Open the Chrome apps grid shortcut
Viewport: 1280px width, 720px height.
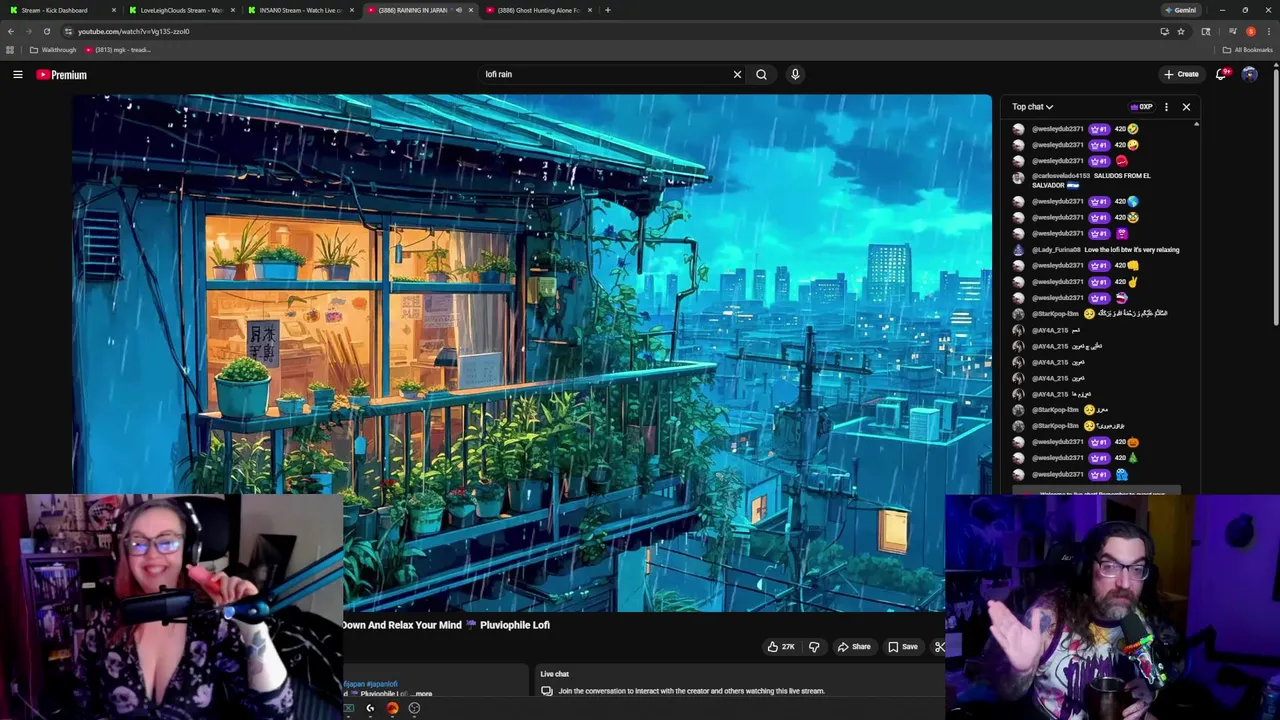click(10, 49)
